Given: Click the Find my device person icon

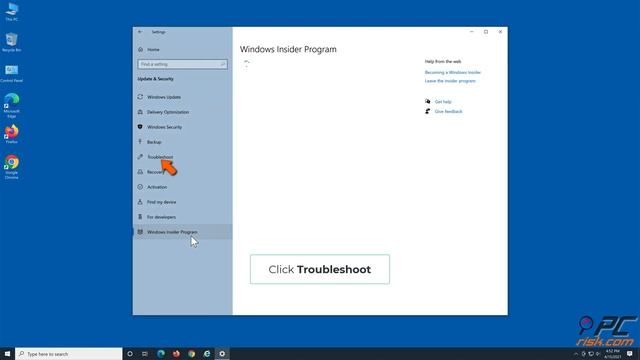Looking at the screenshot, I should (x=140, y=202).
